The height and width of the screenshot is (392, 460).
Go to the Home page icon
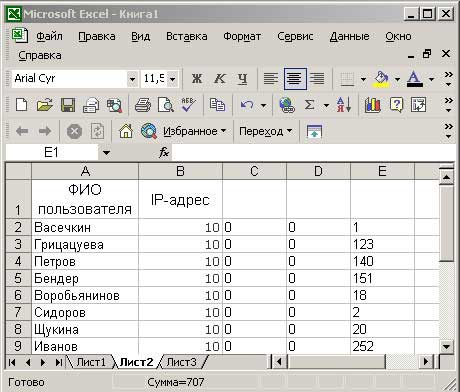[126, 131]
